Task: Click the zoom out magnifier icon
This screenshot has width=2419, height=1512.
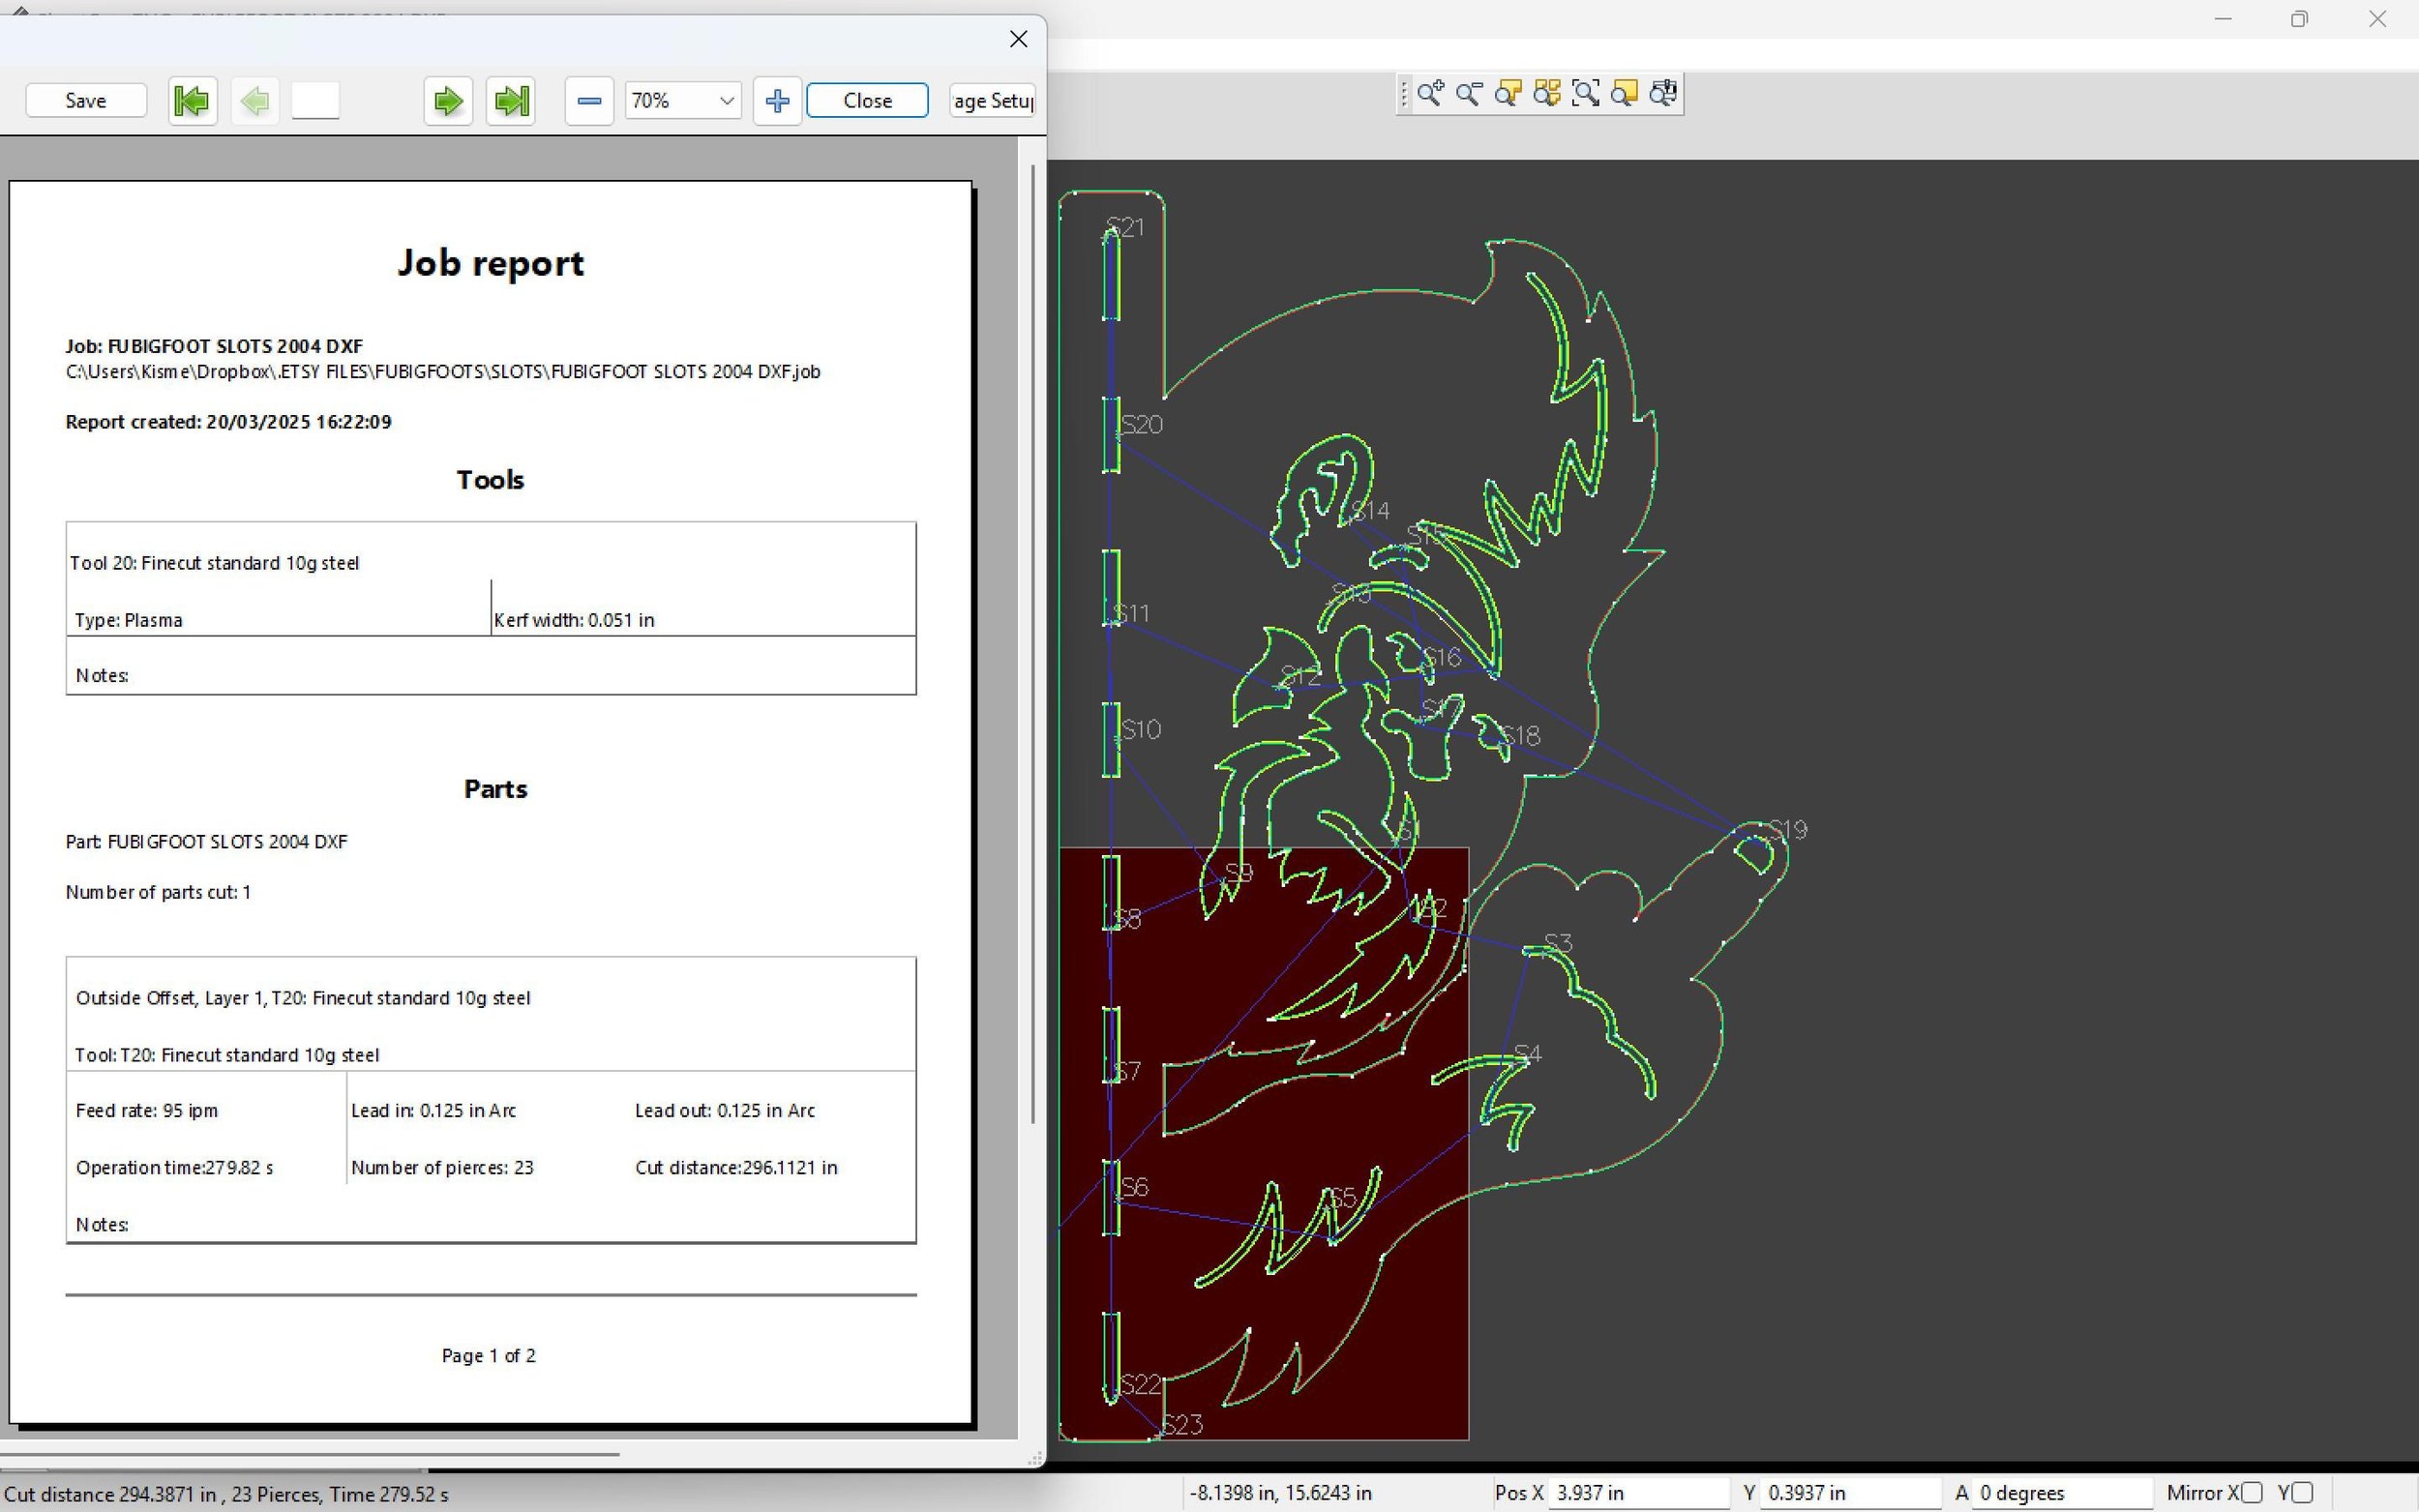Action: click(1469, 94)
